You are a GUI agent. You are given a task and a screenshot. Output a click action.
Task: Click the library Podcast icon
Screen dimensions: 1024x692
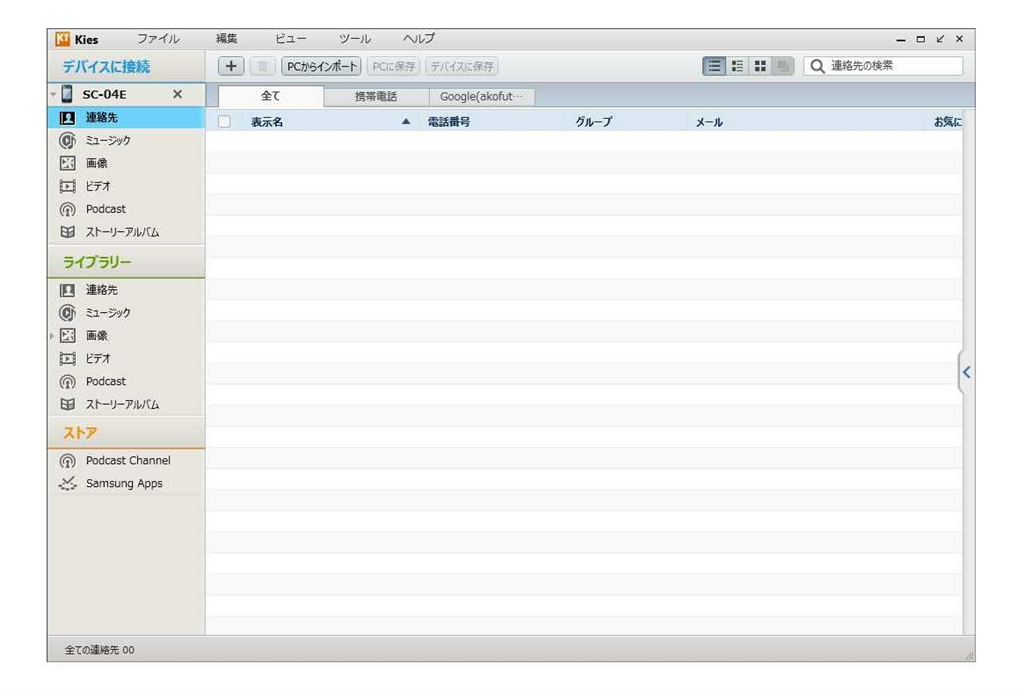click(x=67, y=382)
